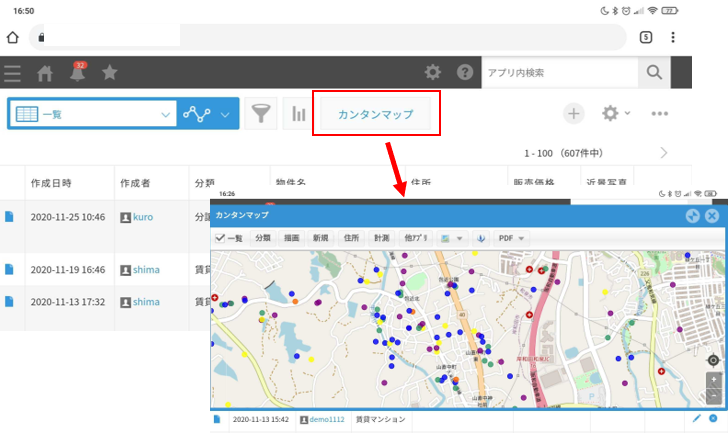
Task: Delete the demo1112 record icon
Action: [x=713, y=419]
